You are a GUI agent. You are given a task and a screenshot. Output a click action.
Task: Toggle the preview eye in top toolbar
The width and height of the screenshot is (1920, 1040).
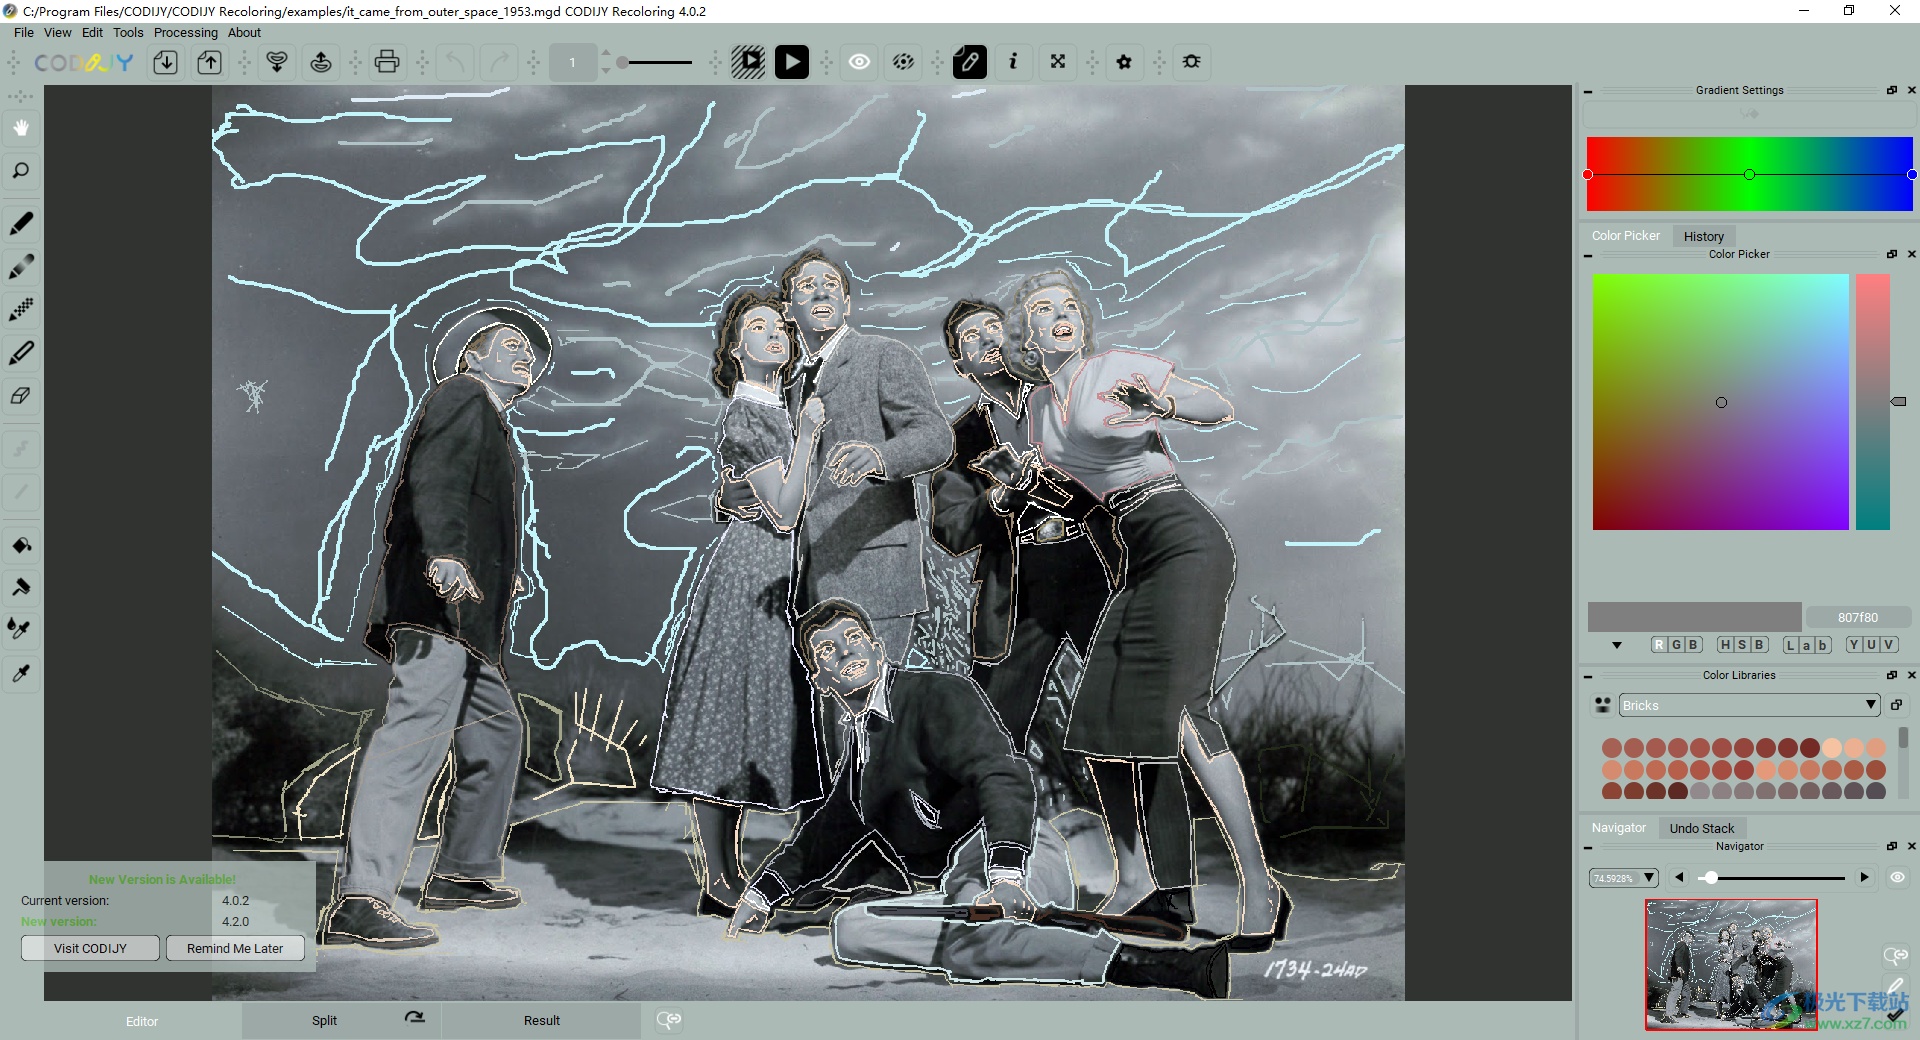859,62
